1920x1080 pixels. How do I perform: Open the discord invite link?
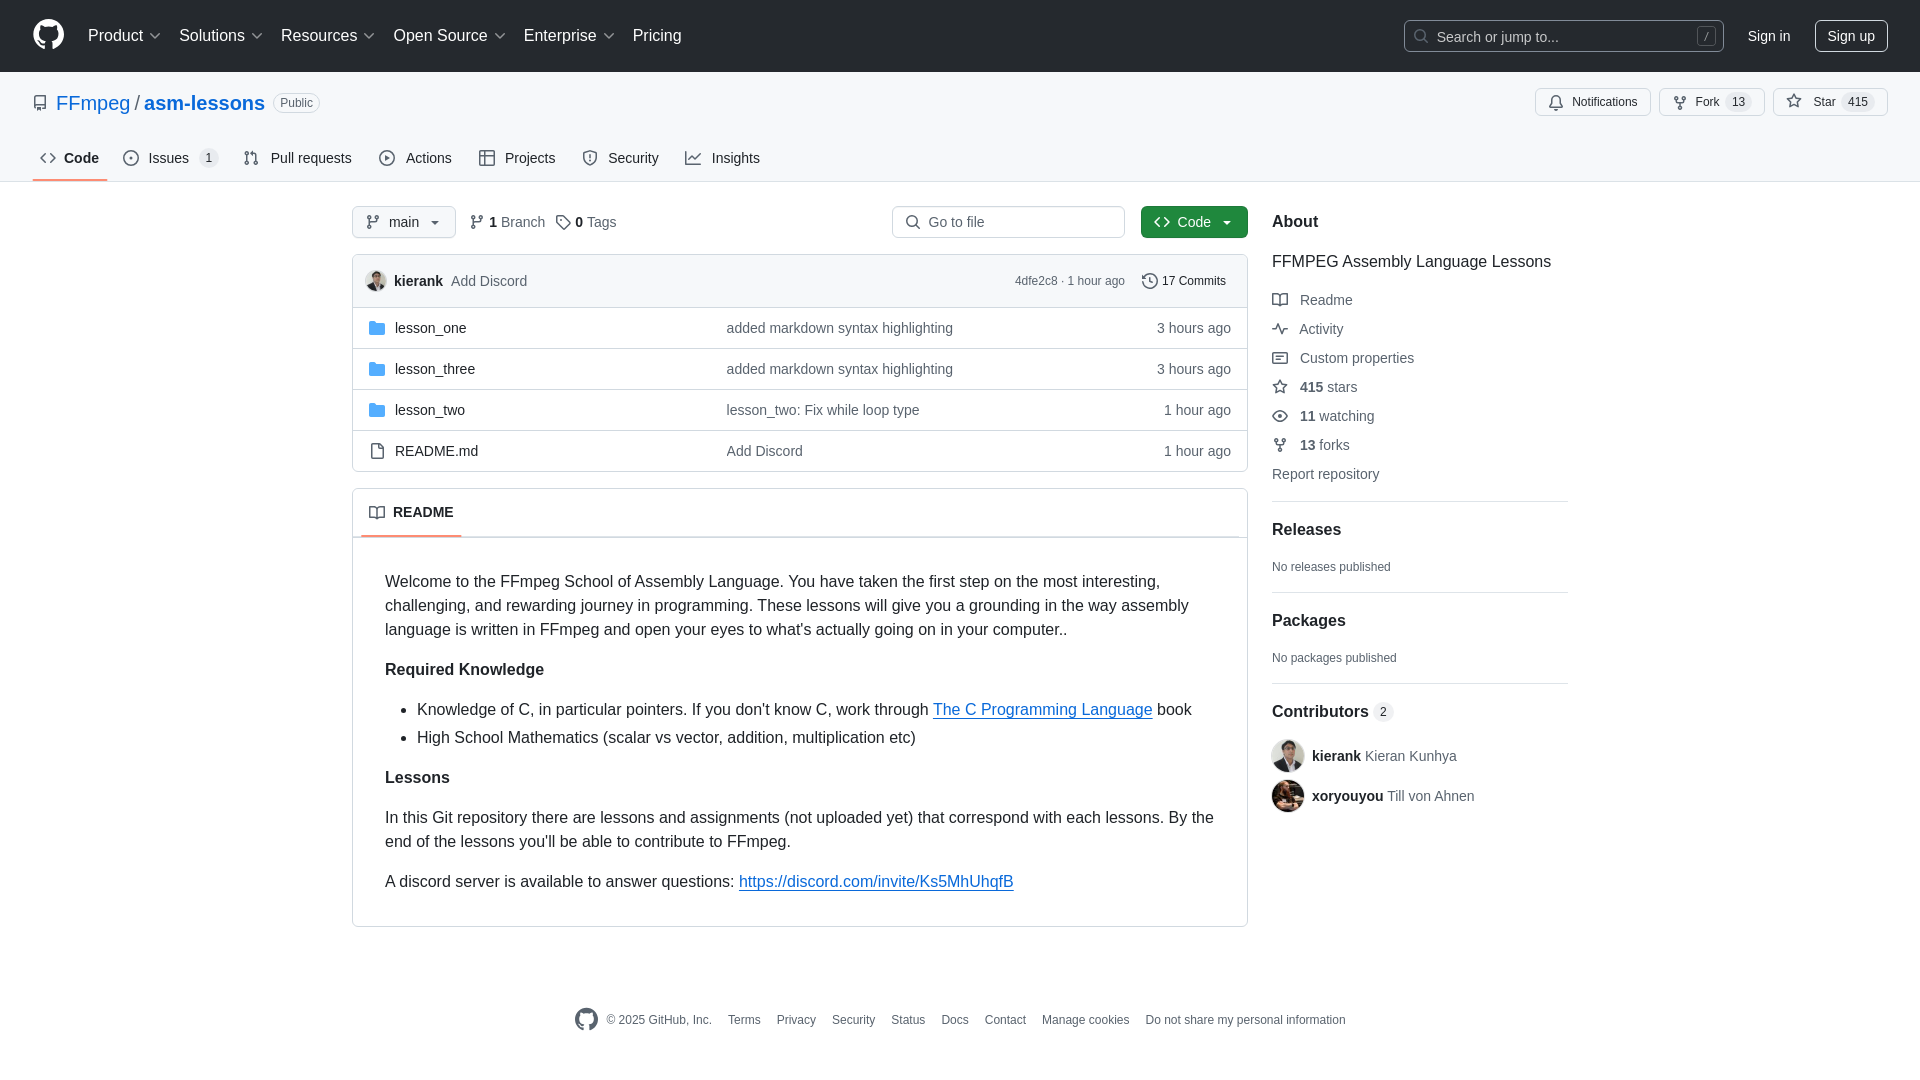pyautogui.click(x=876, y=882)
